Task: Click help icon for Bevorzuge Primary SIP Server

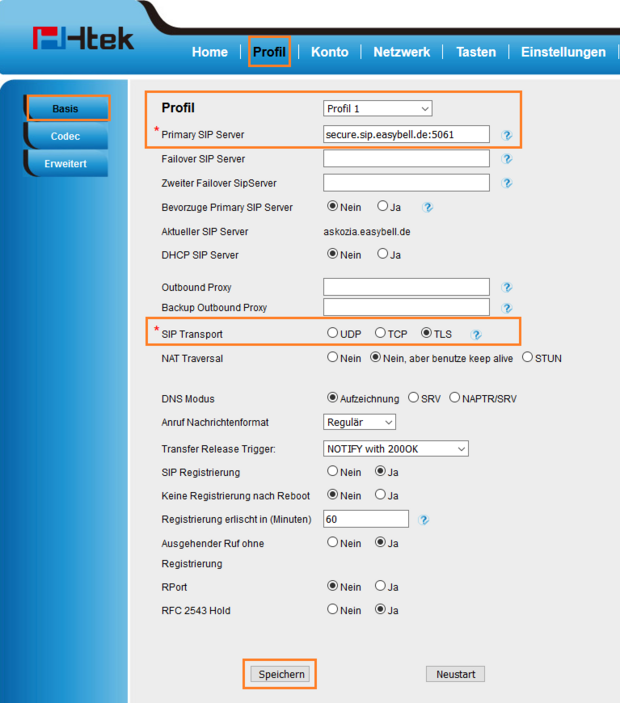Action: click(x=428, y=207)
